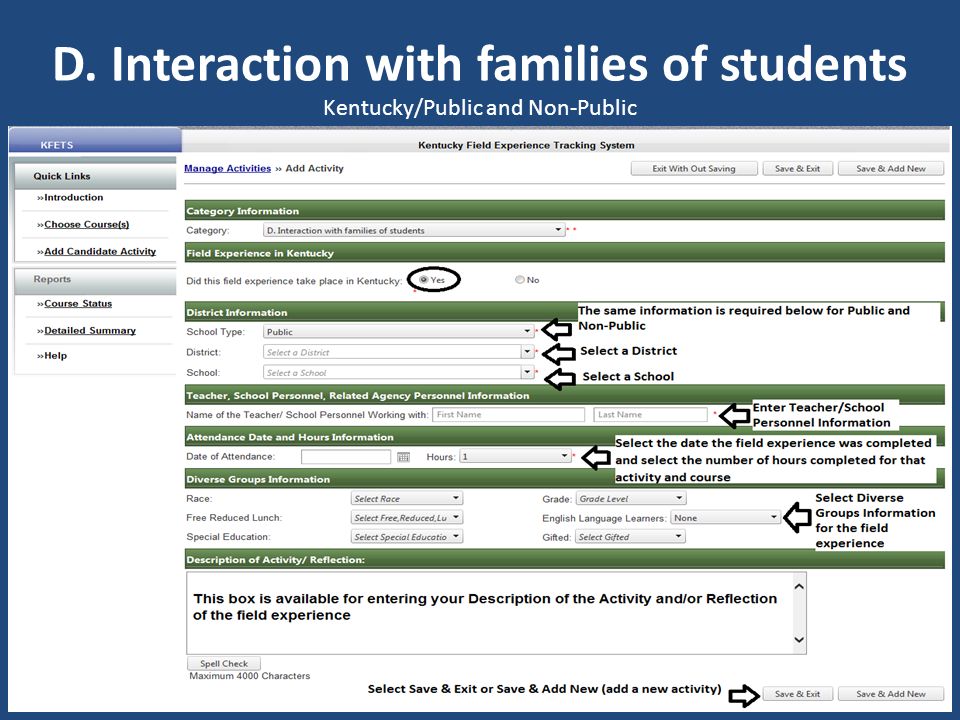Click the Spell Check button

pos(224,663)
